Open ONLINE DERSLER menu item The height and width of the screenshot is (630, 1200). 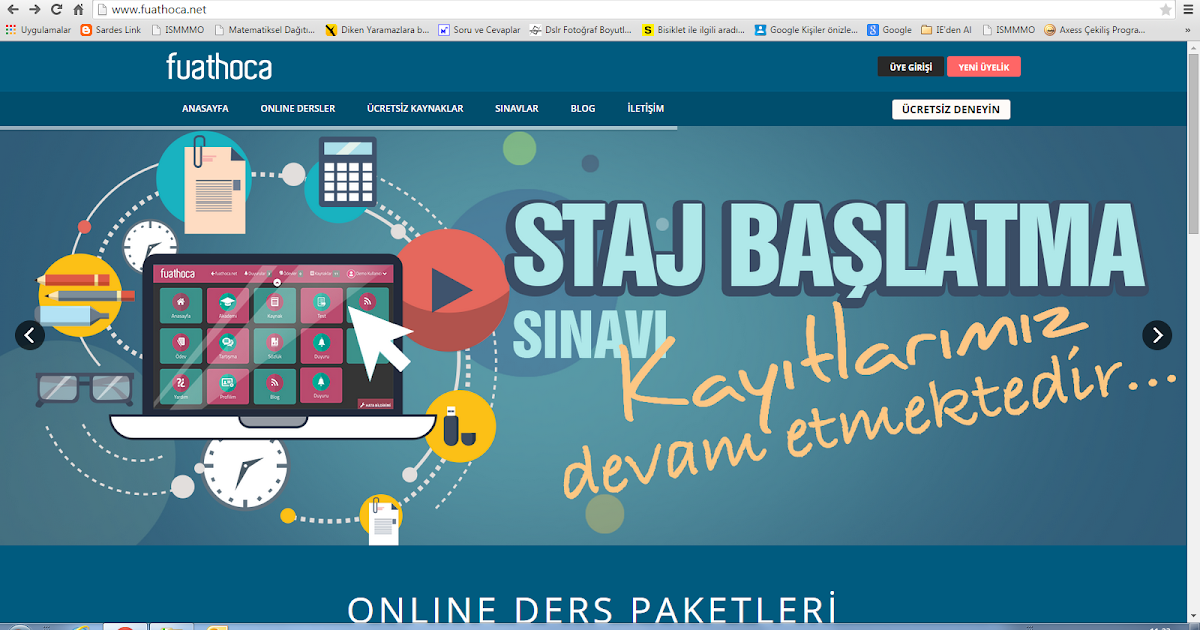pyautogui.click(x=298, y=109)
